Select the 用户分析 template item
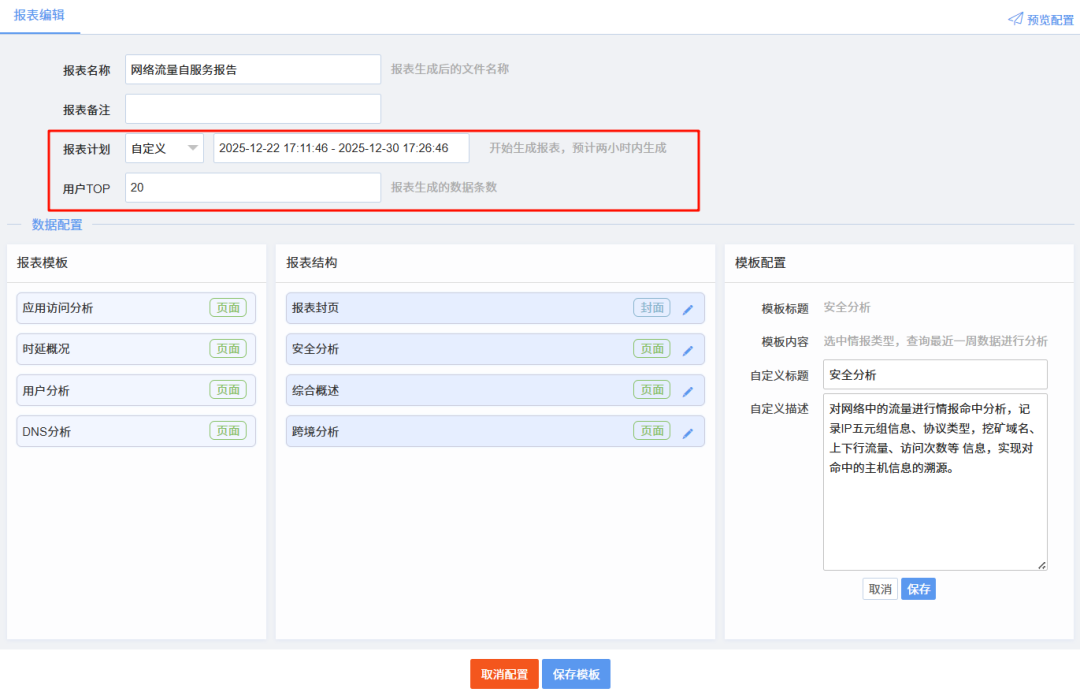 (x=136, y=390)
